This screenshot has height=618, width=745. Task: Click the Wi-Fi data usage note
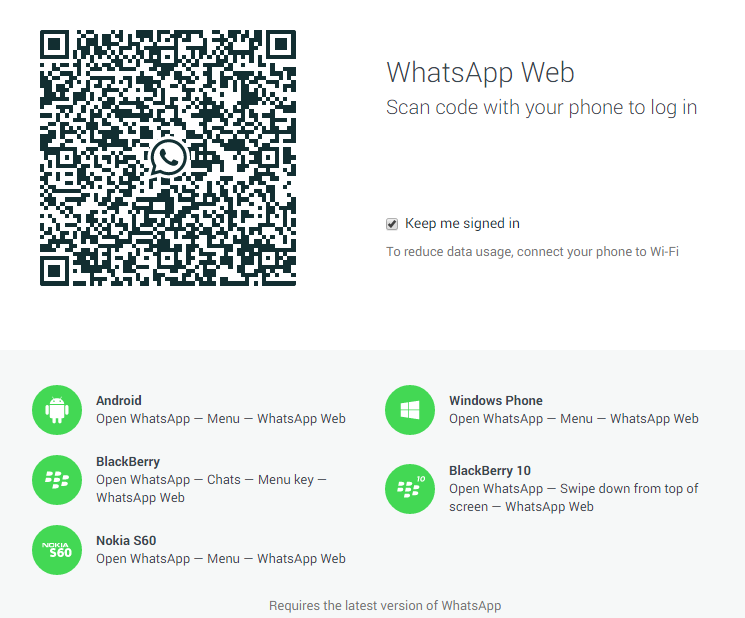coord(532,252)
